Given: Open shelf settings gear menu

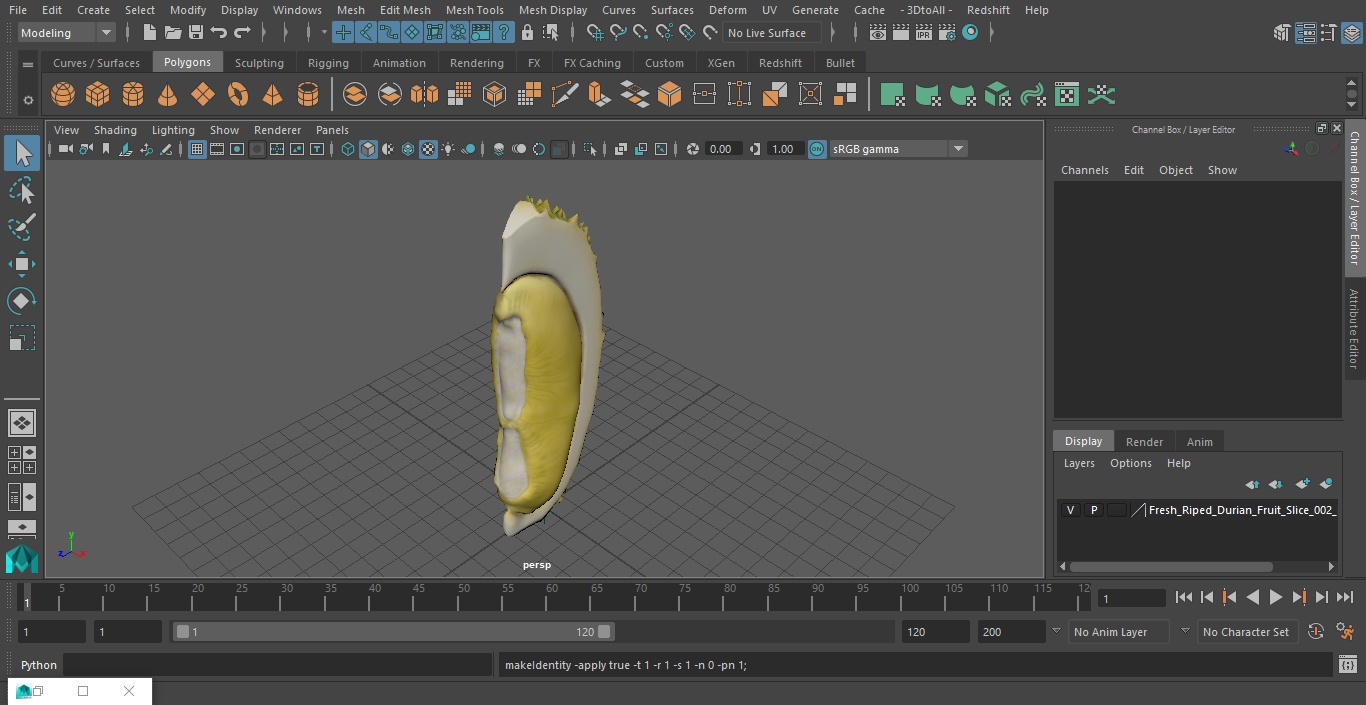Looking at the screenshot, I should 28,100.
